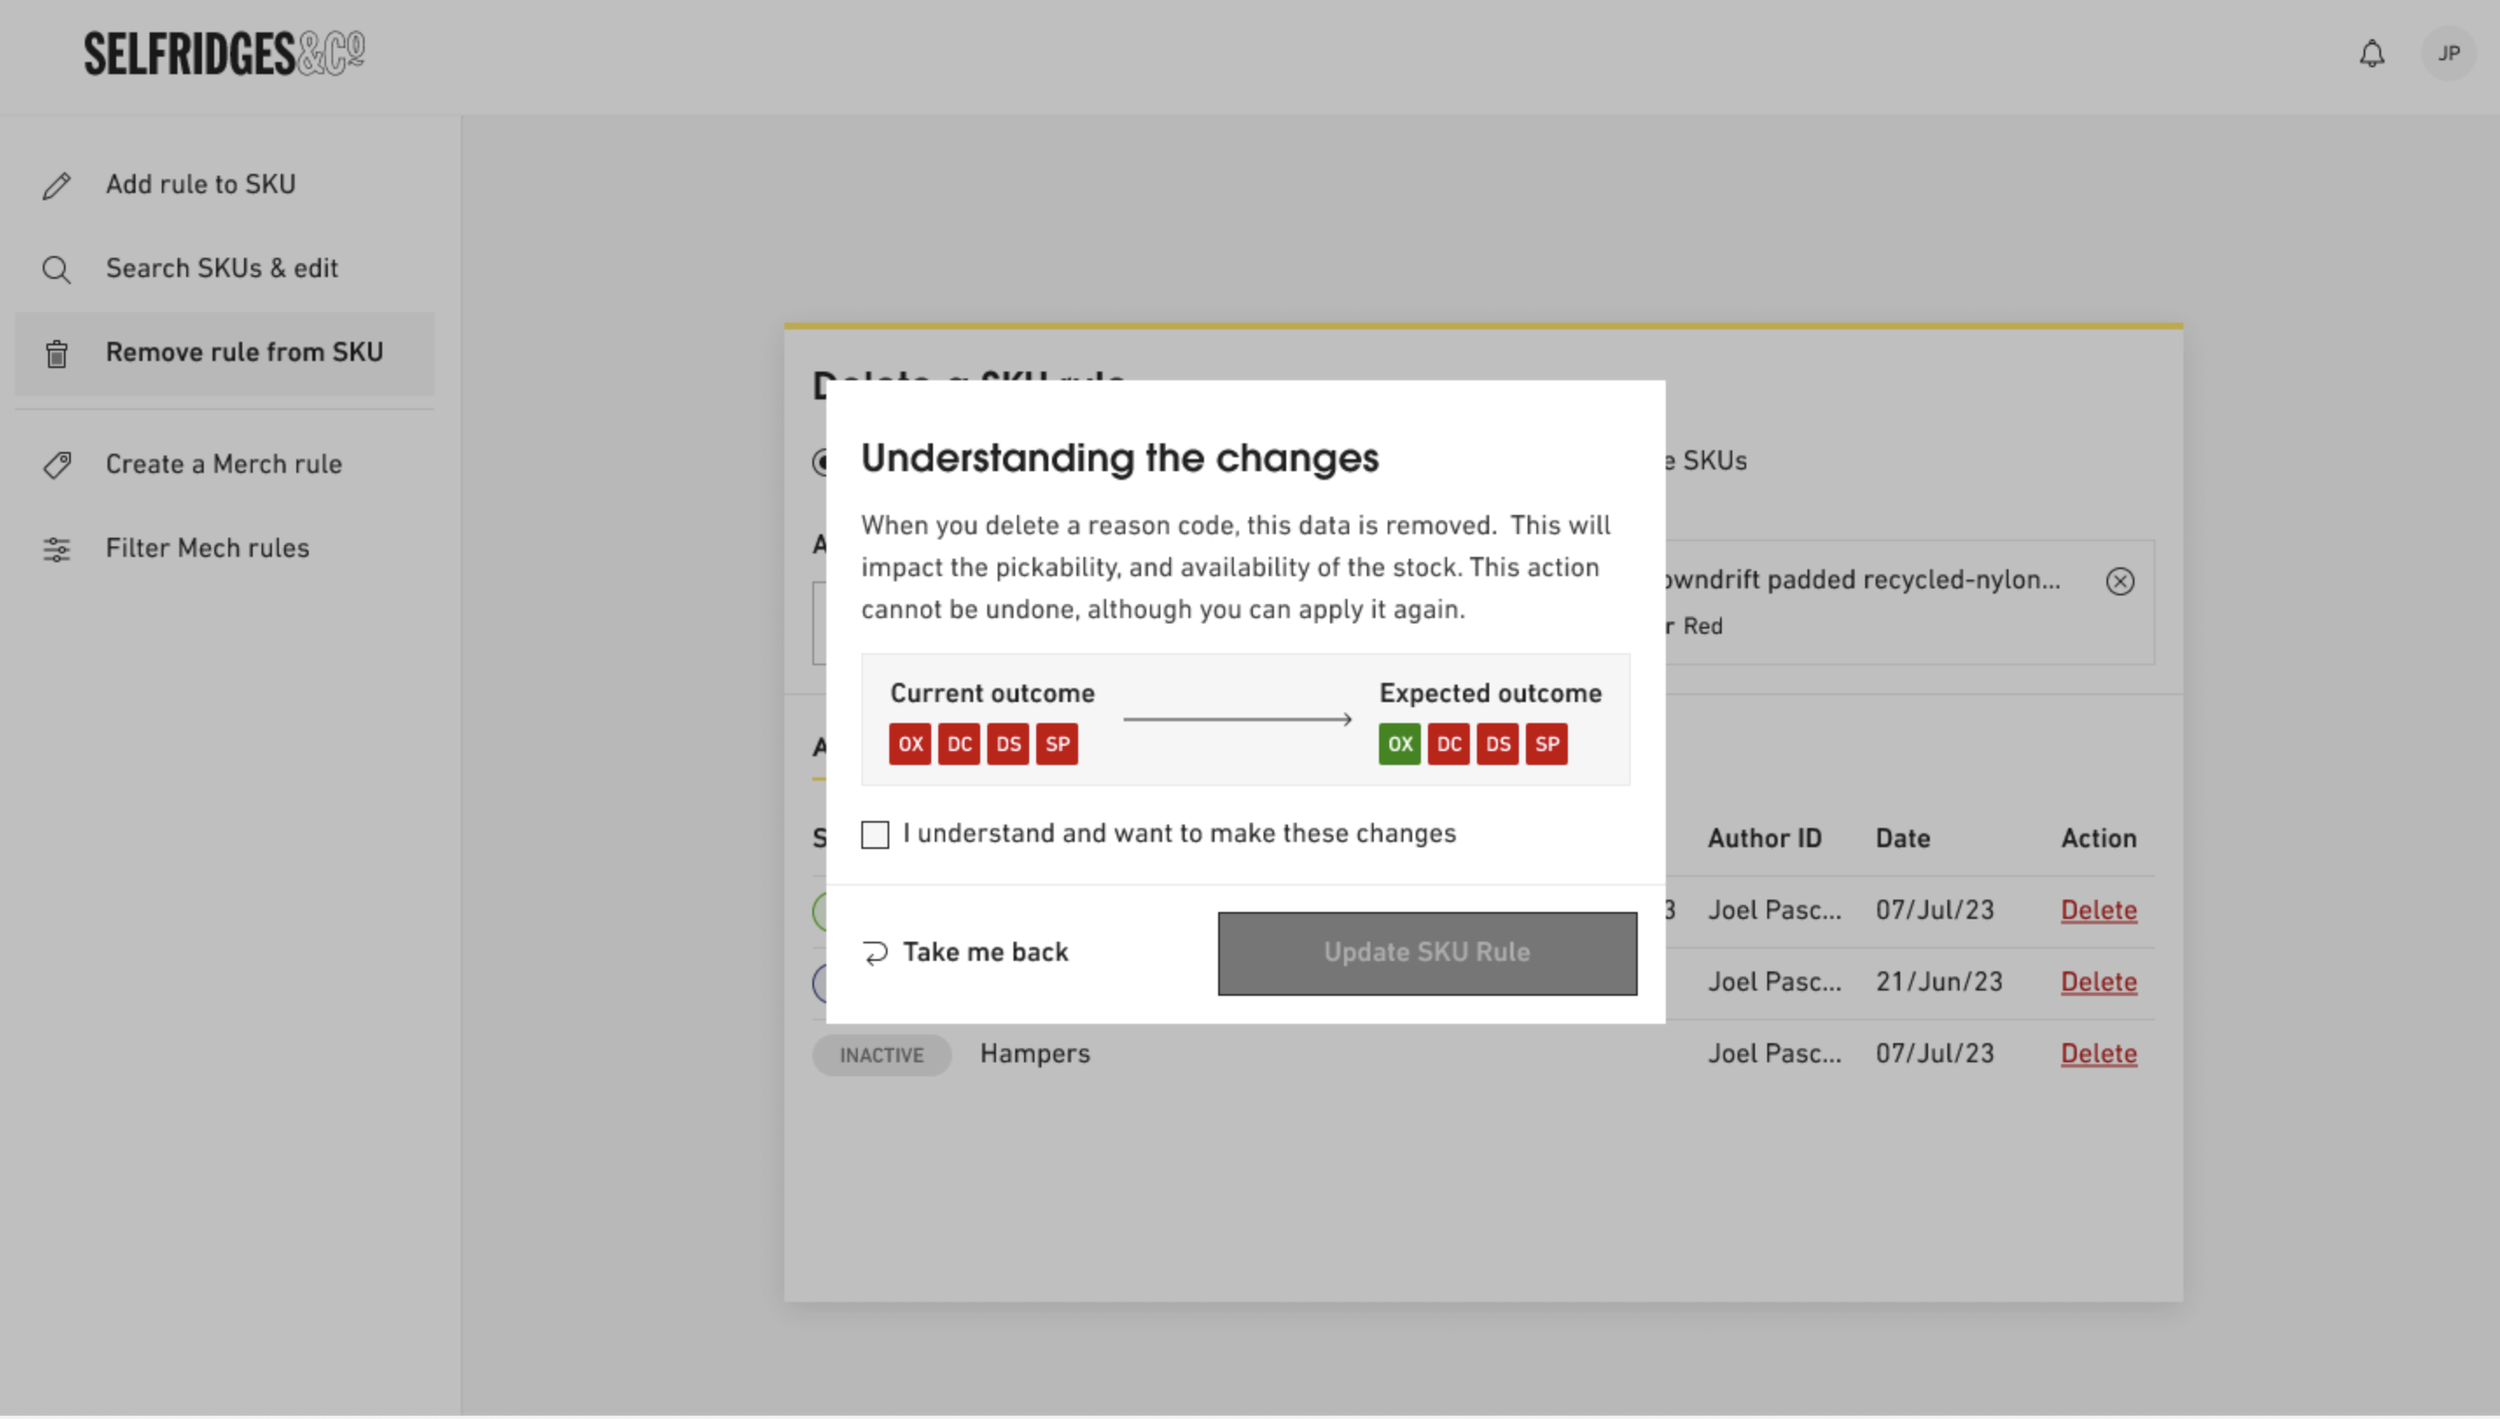
Task: Click the trash icon for Remove rule
Action: (57, 354)
